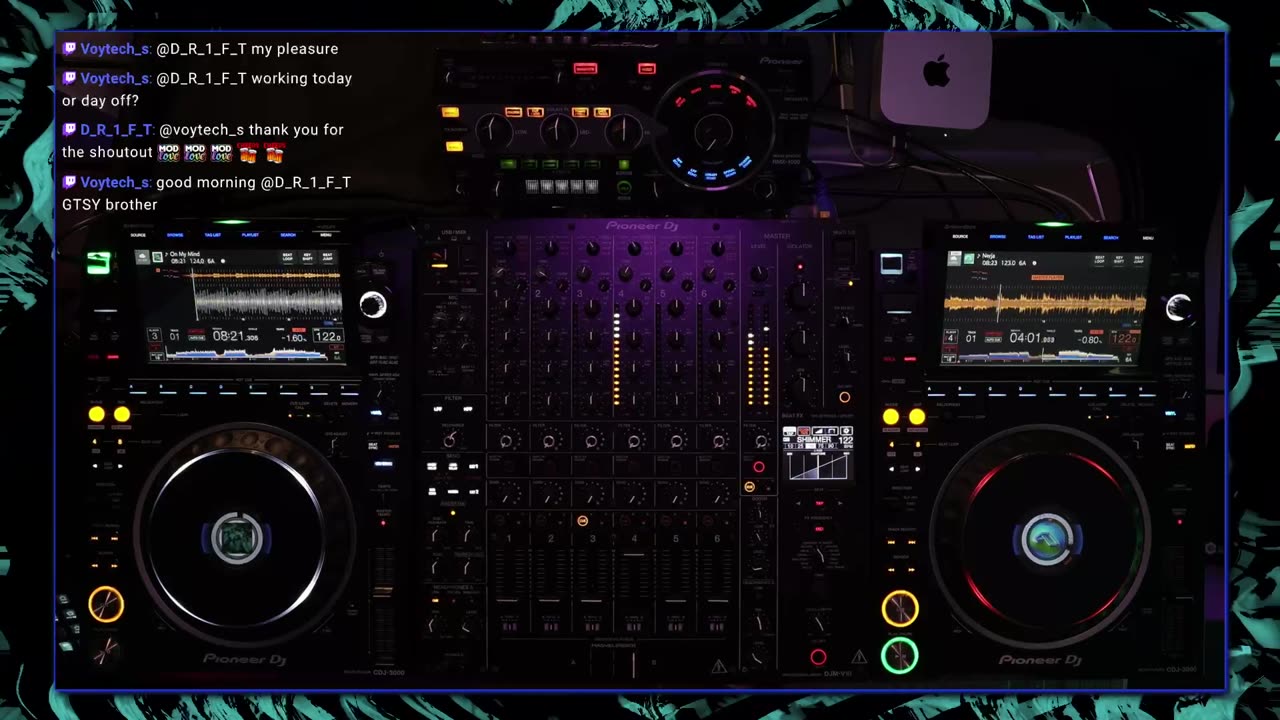
Task: Toggle the channel 3 CUE button on the mixer
Action: (582, 521)
